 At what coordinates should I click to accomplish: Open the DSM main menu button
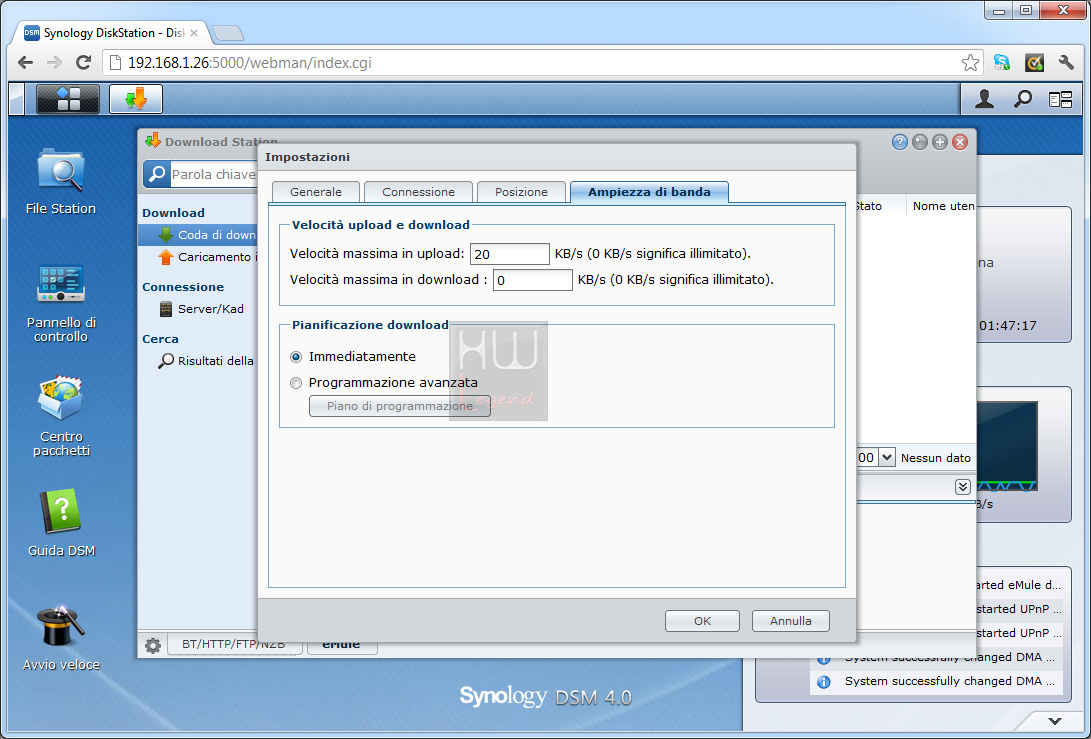point(67,99)
